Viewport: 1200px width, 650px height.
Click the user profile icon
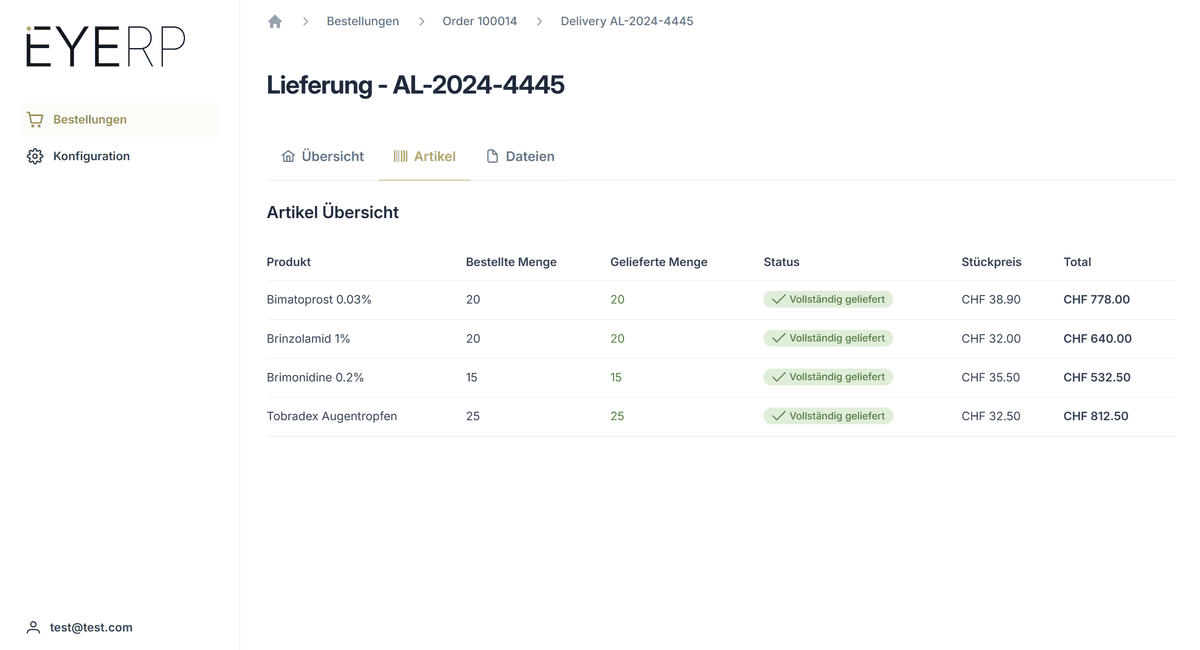click(x=33, y=628)
